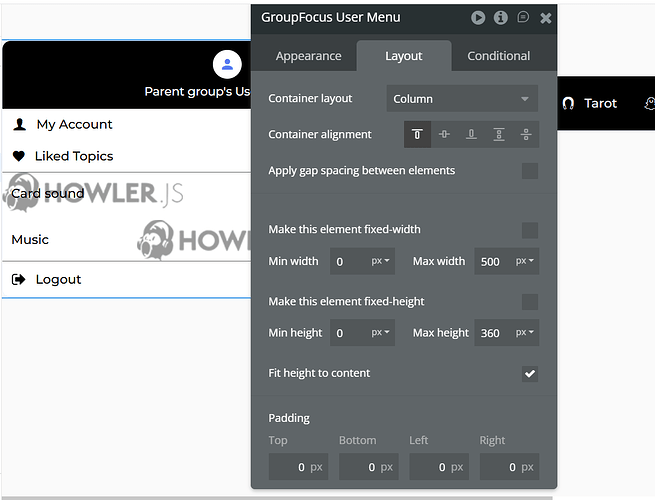
Task: Open the info icon in GroupFocus User Menu header
Action: click(500, 18)
